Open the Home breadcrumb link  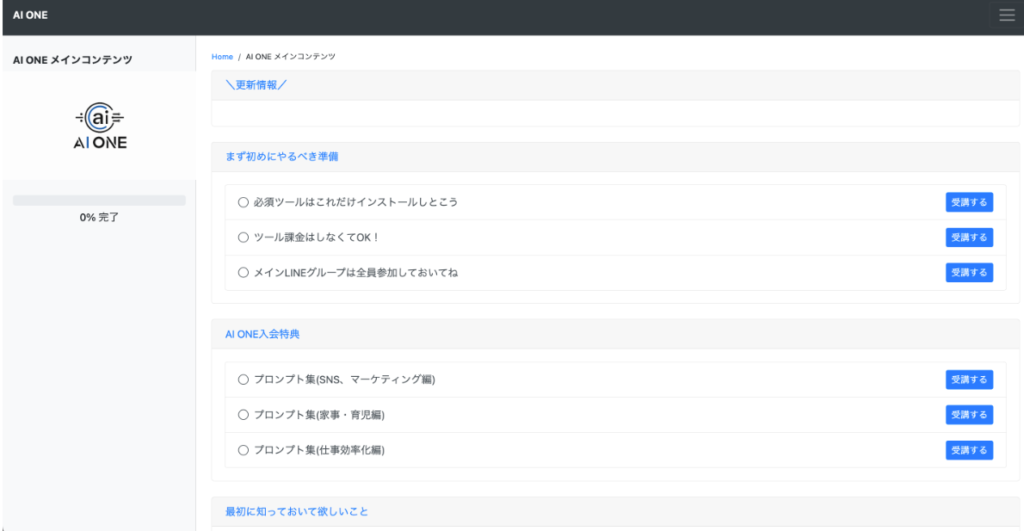[222, 57]
